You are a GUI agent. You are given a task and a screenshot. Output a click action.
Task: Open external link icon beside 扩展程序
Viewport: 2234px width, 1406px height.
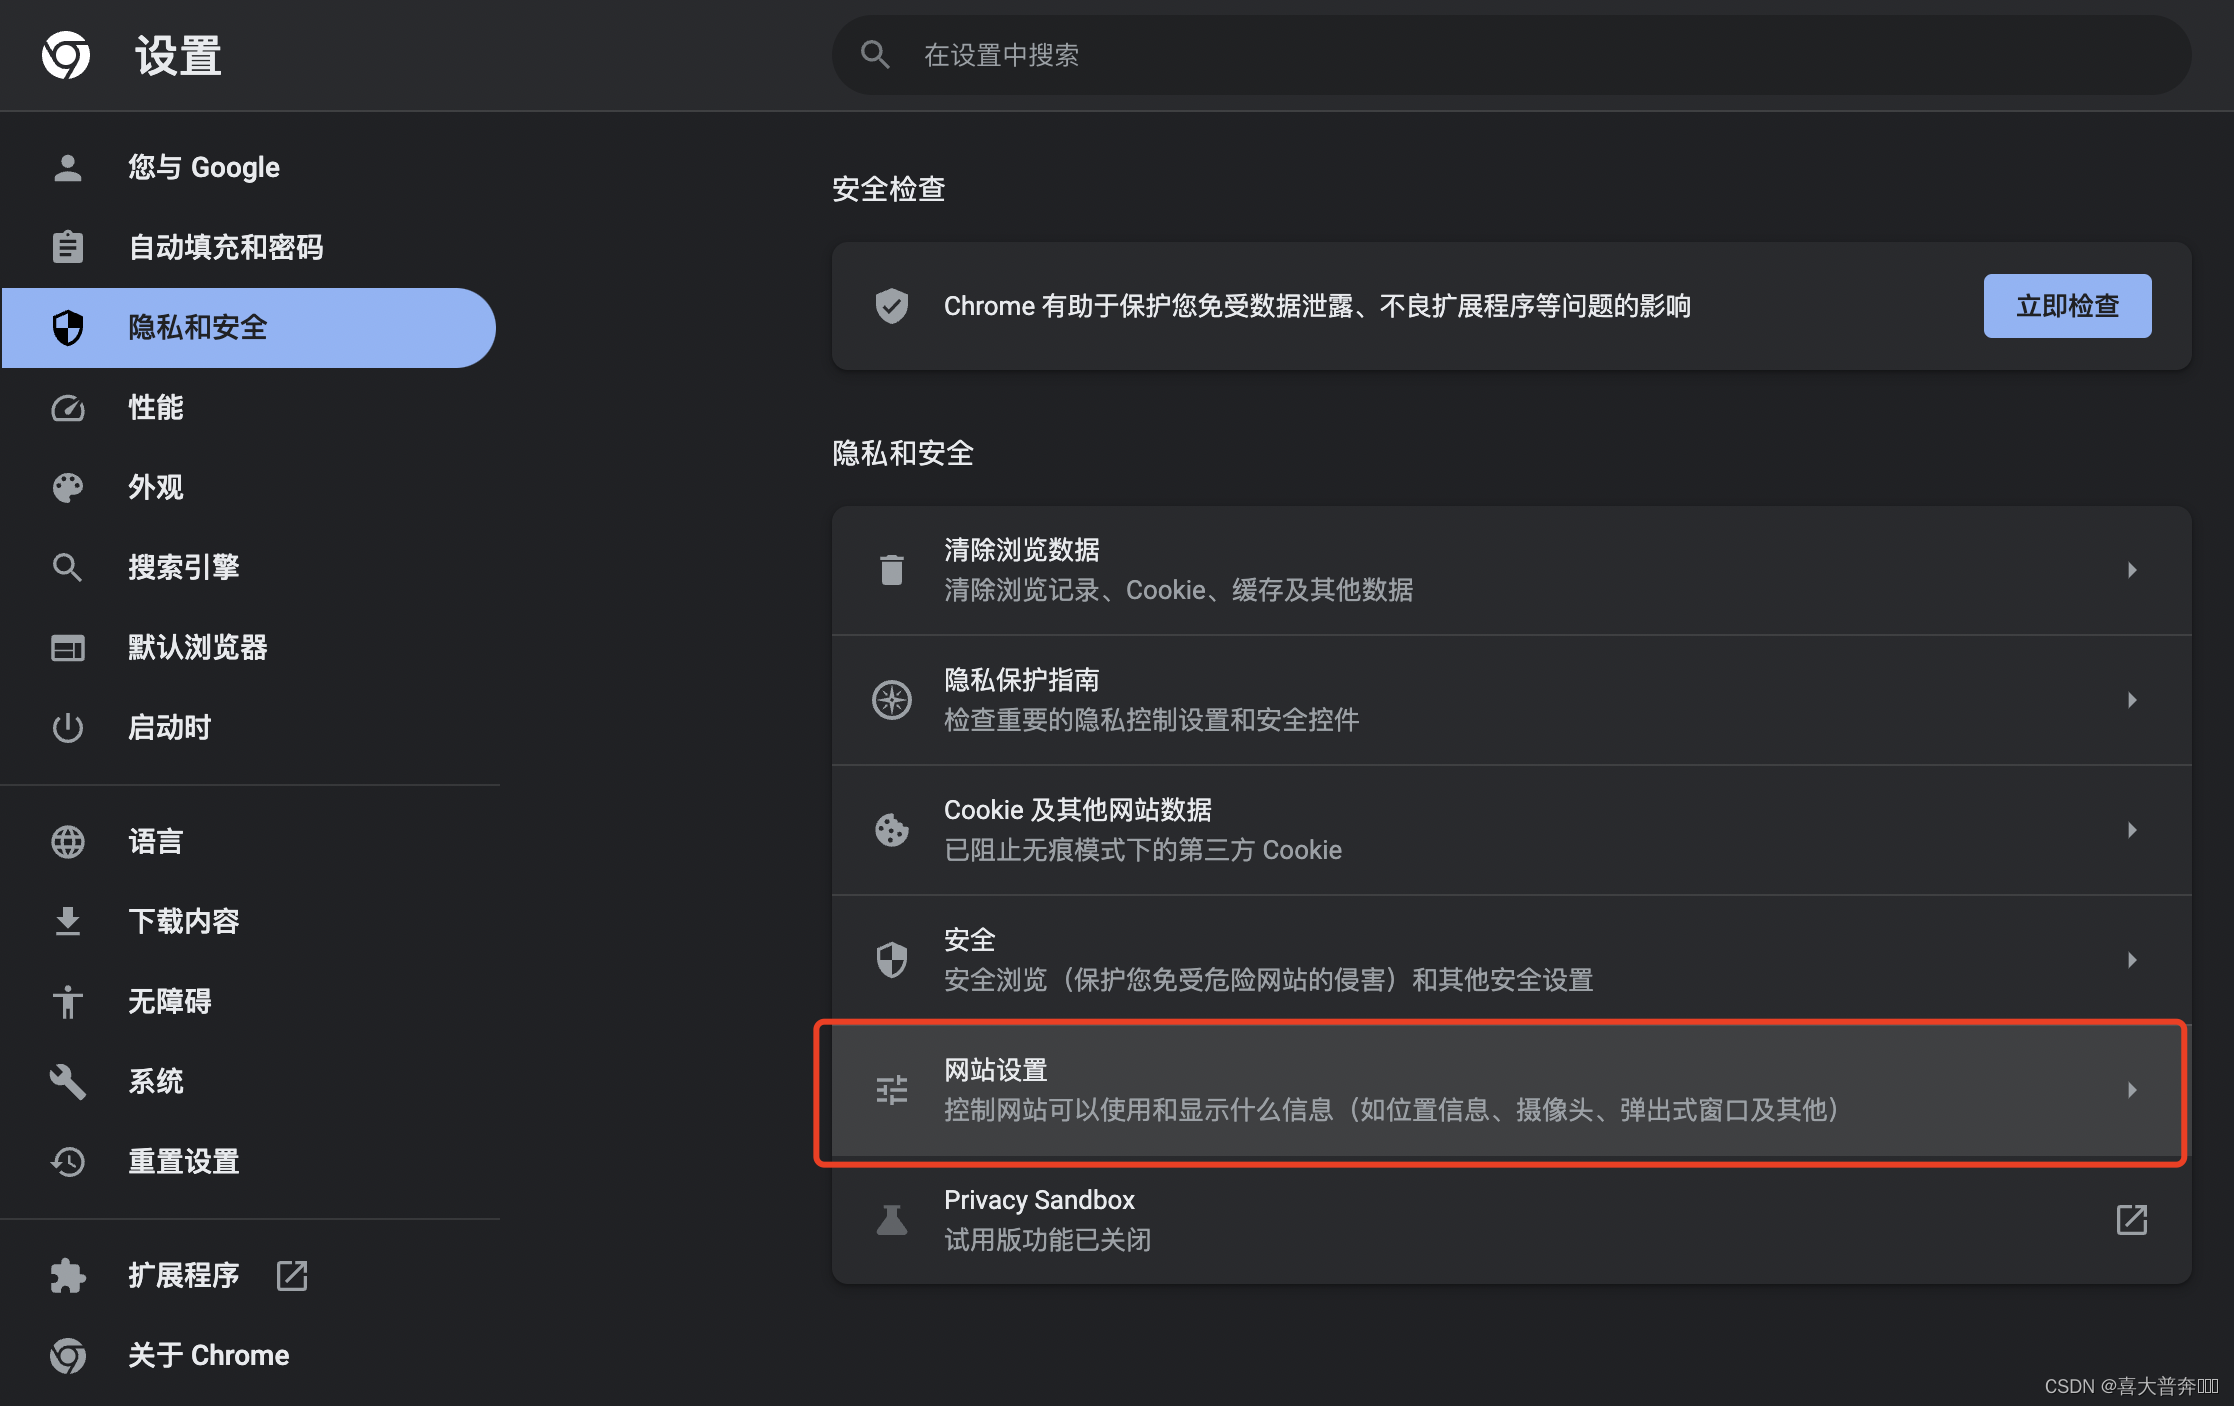292,1275
